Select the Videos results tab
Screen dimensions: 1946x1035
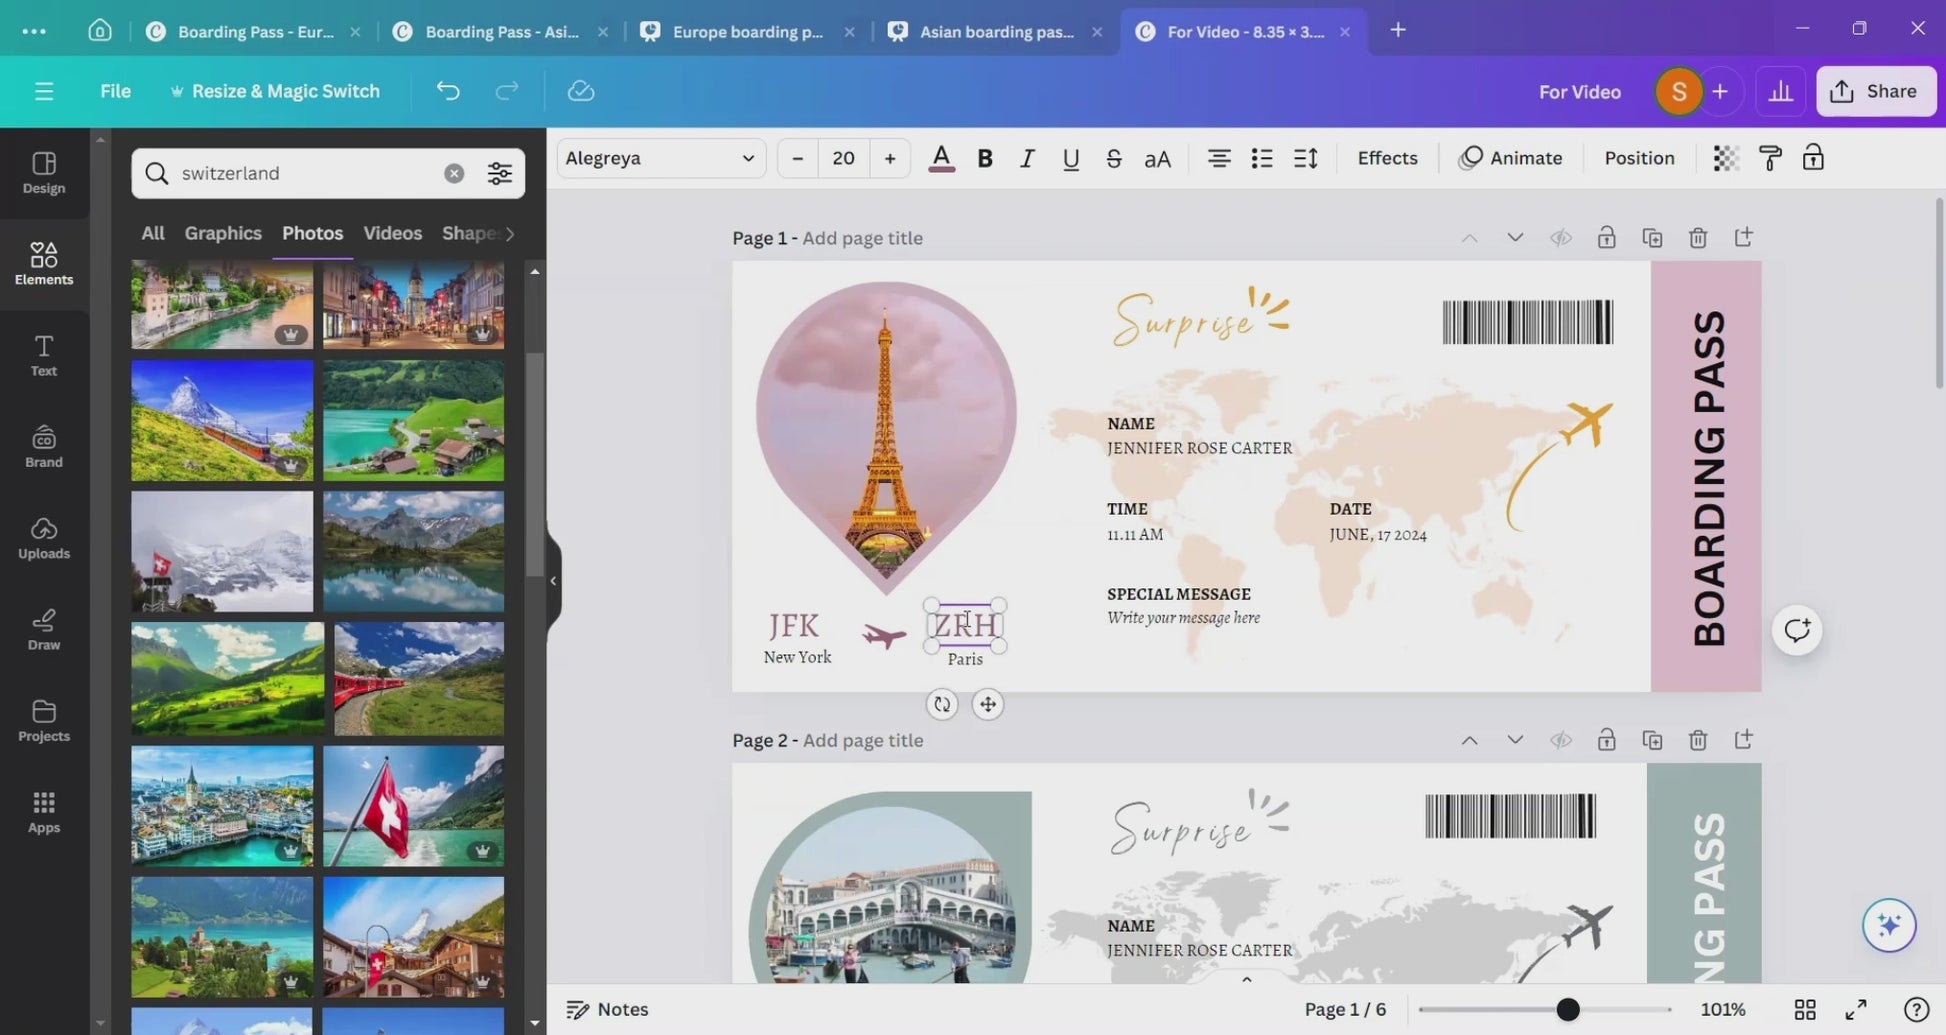click(x=392, y=233)
